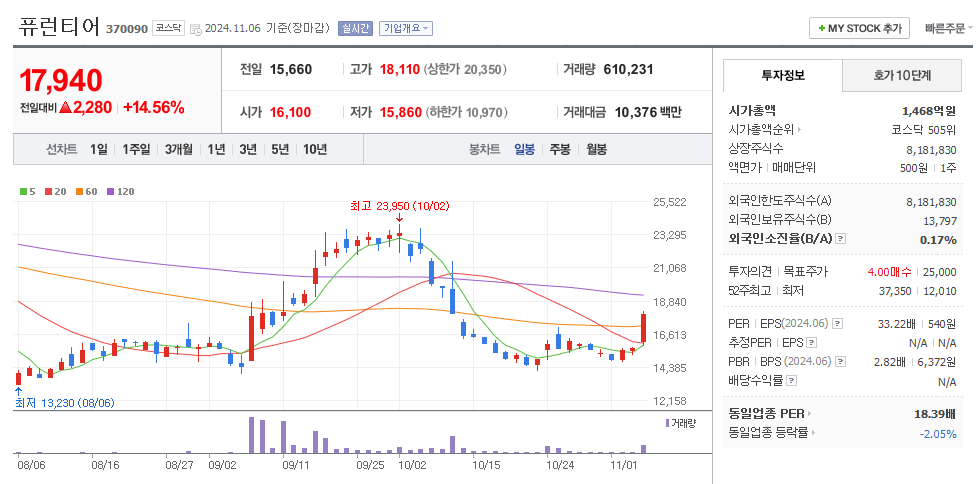This screenshot has width=980, height=484.
Task: Open the 동일업종 등락률 link
Action: point(768,432)
